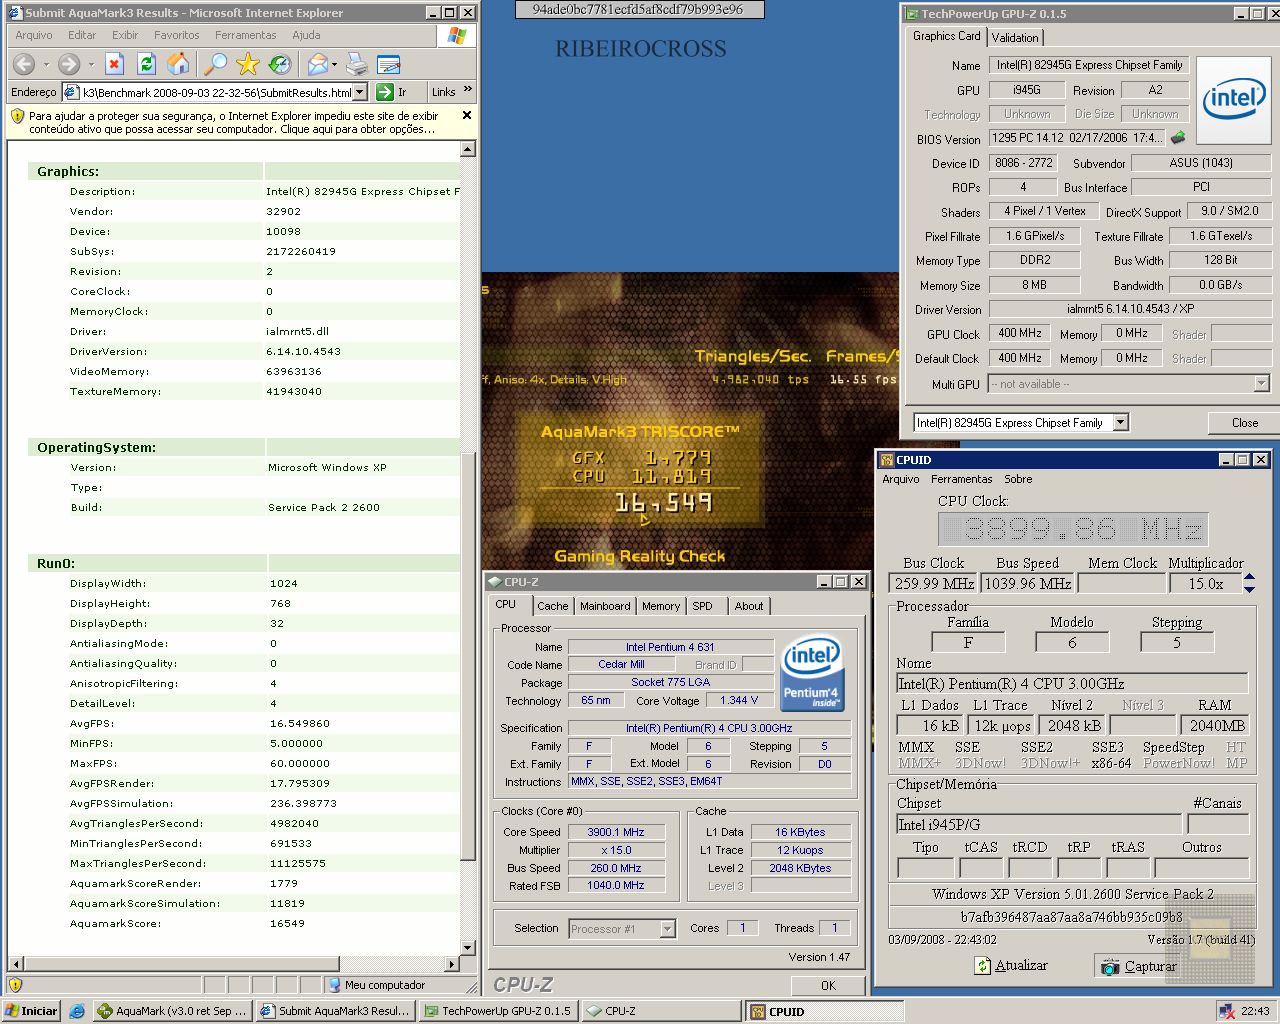This screenshot has width=1280, height=1024.
Task: Close the IE information bar X
Action: coord(466,115)
